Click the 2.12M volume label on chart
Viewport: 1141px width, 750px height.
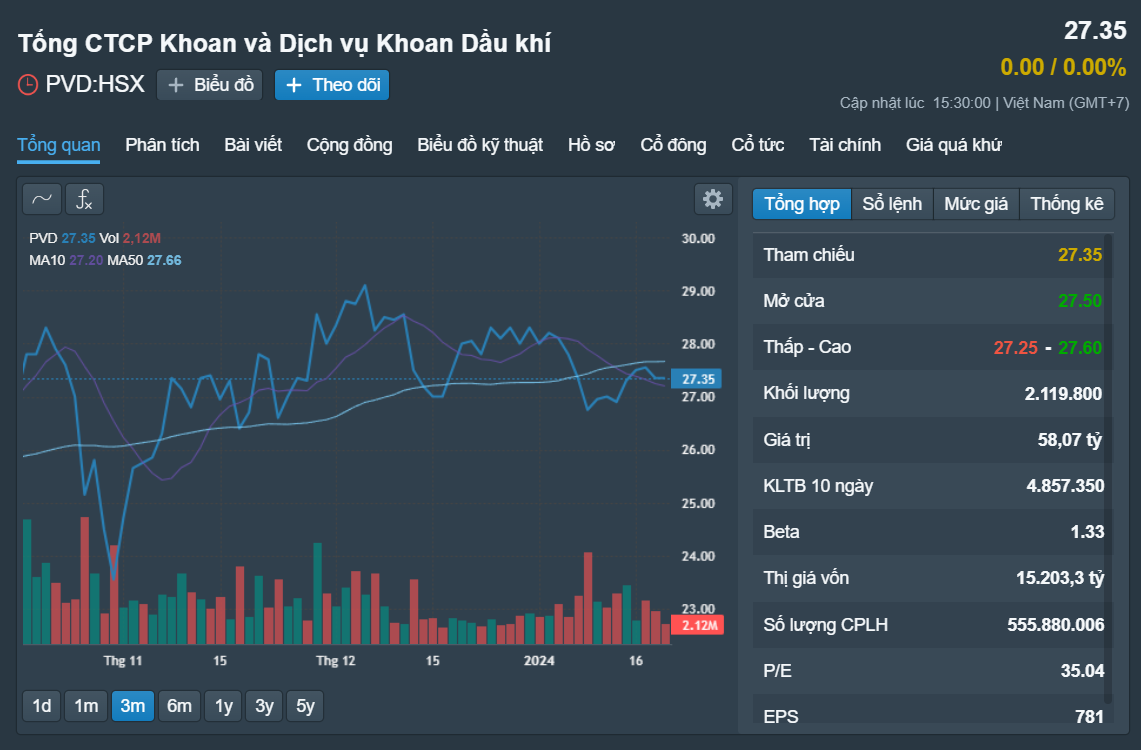697,625
